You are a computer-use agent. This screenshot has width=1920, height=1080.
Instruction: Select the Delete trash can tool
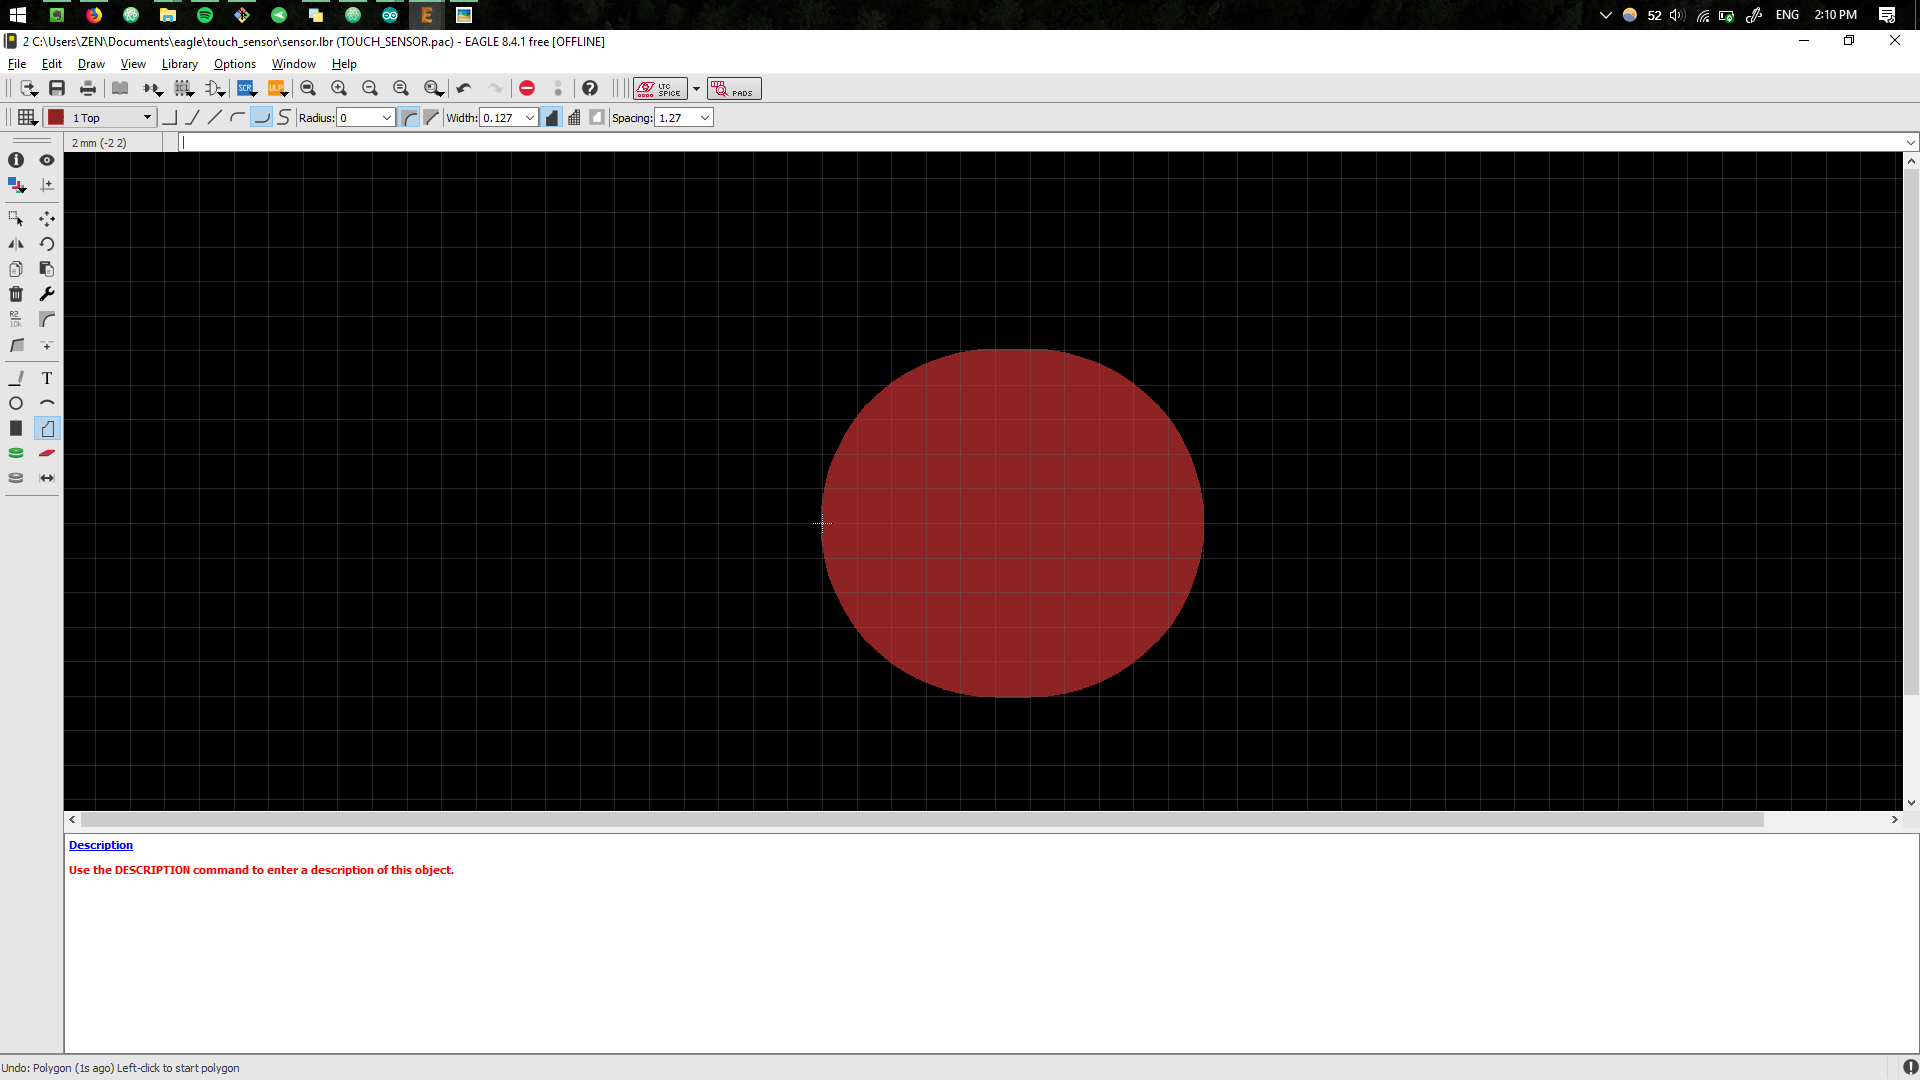click(x=16, y=294)
